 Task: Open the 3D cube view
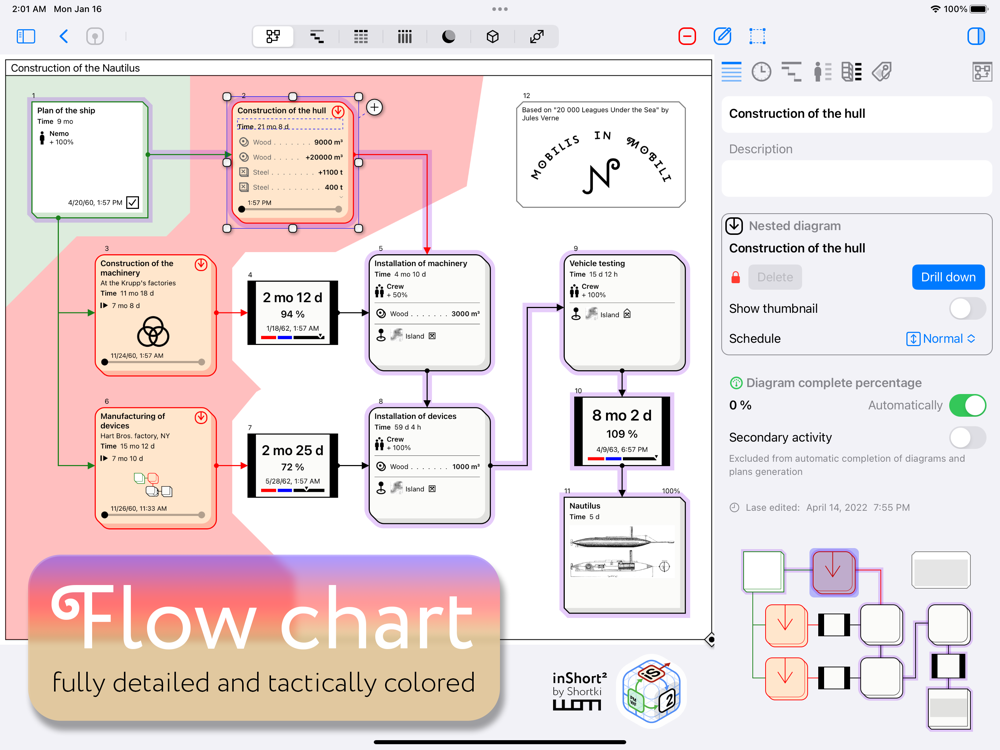492,36
